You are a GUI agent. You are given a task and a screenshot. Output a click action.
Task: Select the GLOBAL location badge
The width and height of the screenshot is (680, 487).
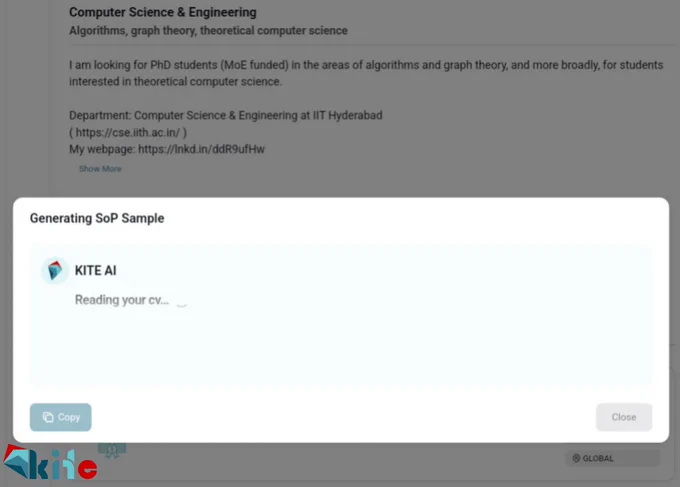tap(612, 458)
